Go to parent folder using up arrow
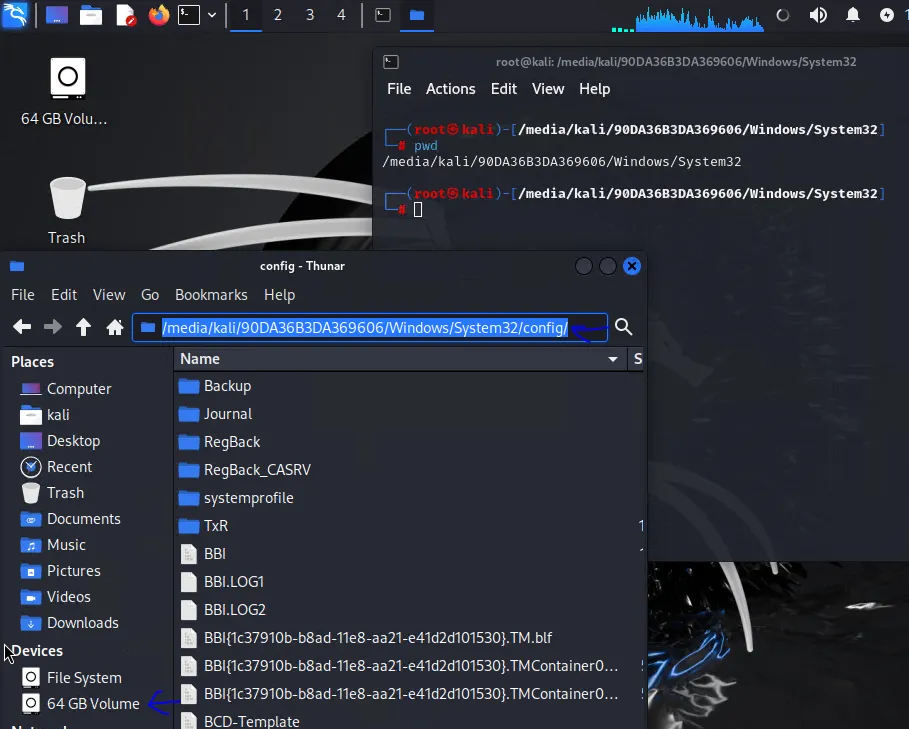 tap(83, 327)
